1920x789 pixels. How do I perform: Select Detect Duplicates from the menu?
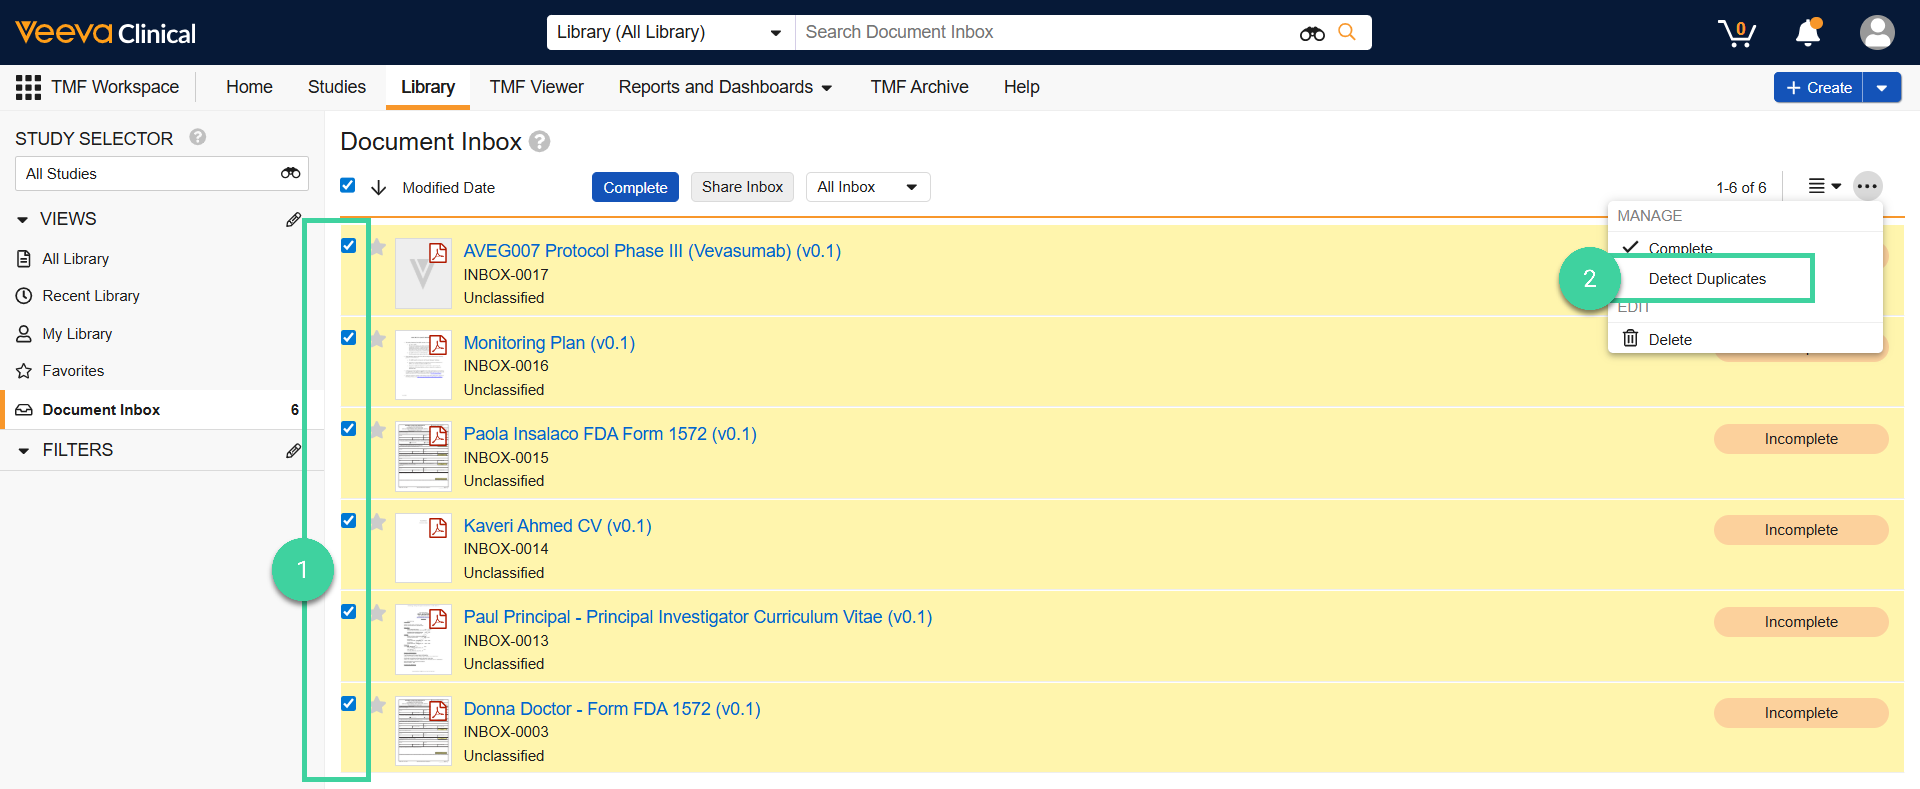1707,279
